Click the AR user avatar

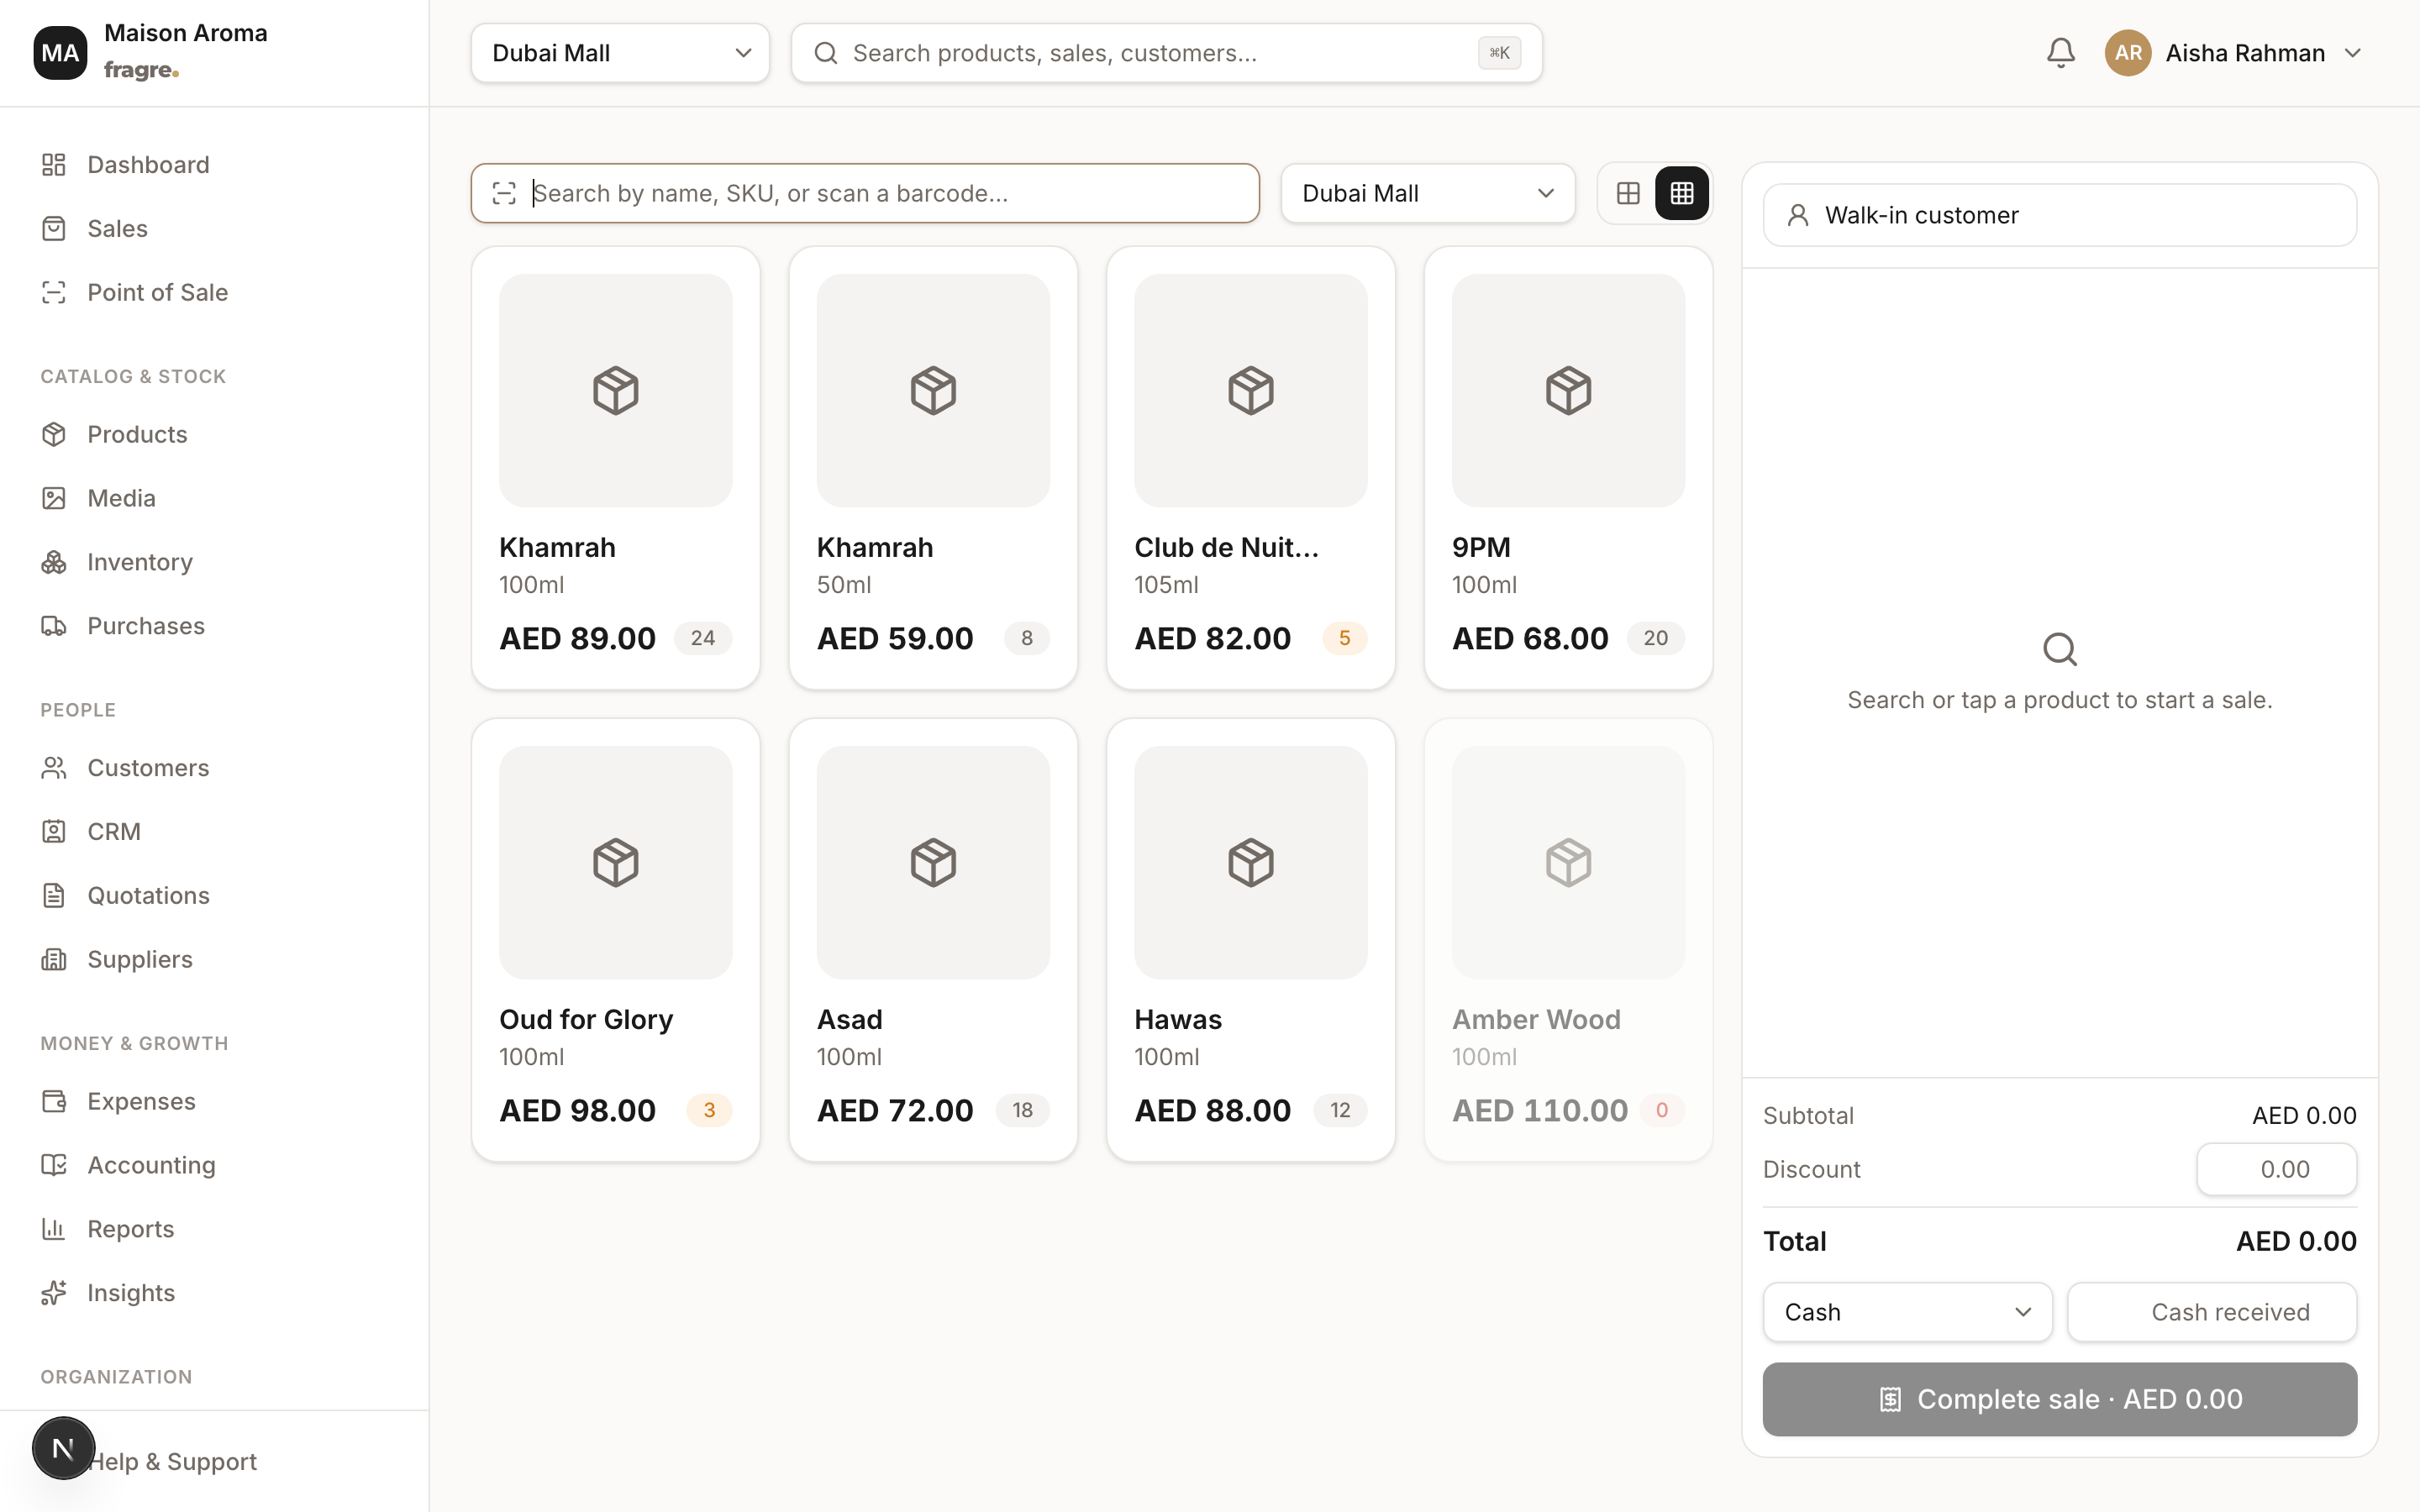tap(2128, 53)
